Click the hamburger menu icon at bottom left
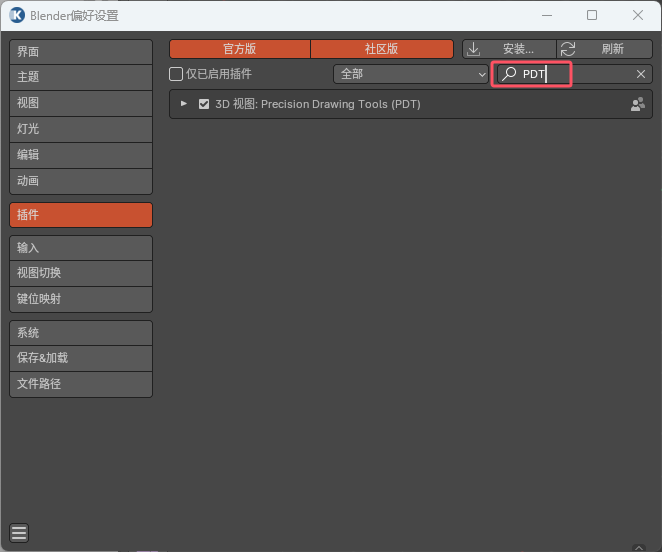The width and height of the screenshot is (662, 552). [x=20, y=532]
